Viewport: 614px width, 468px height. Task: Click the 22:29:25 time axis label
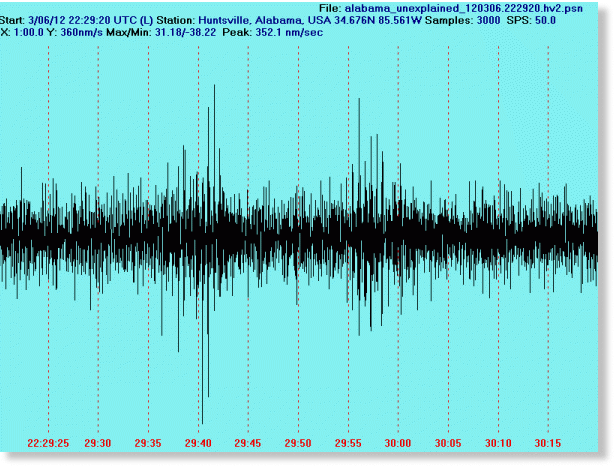tap(48, 443)
